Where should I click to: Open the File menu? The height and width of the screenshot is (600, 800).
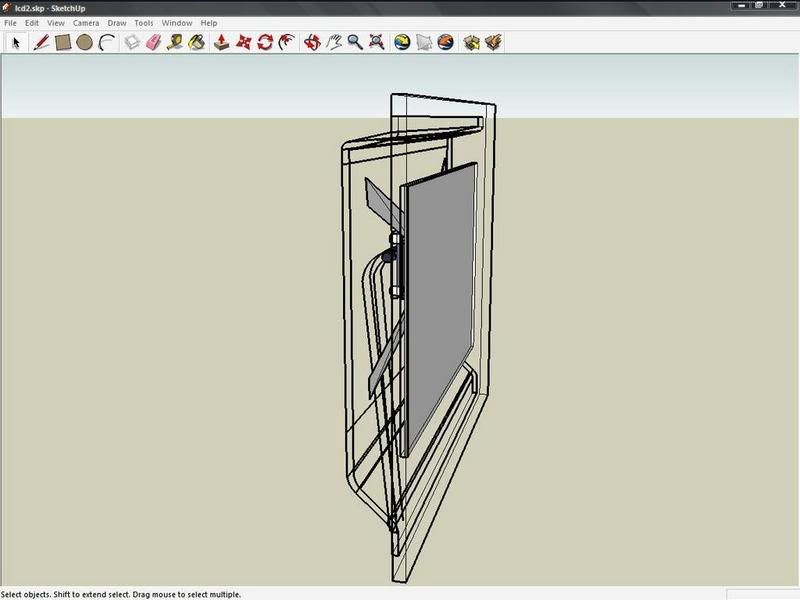click(10, 22)
